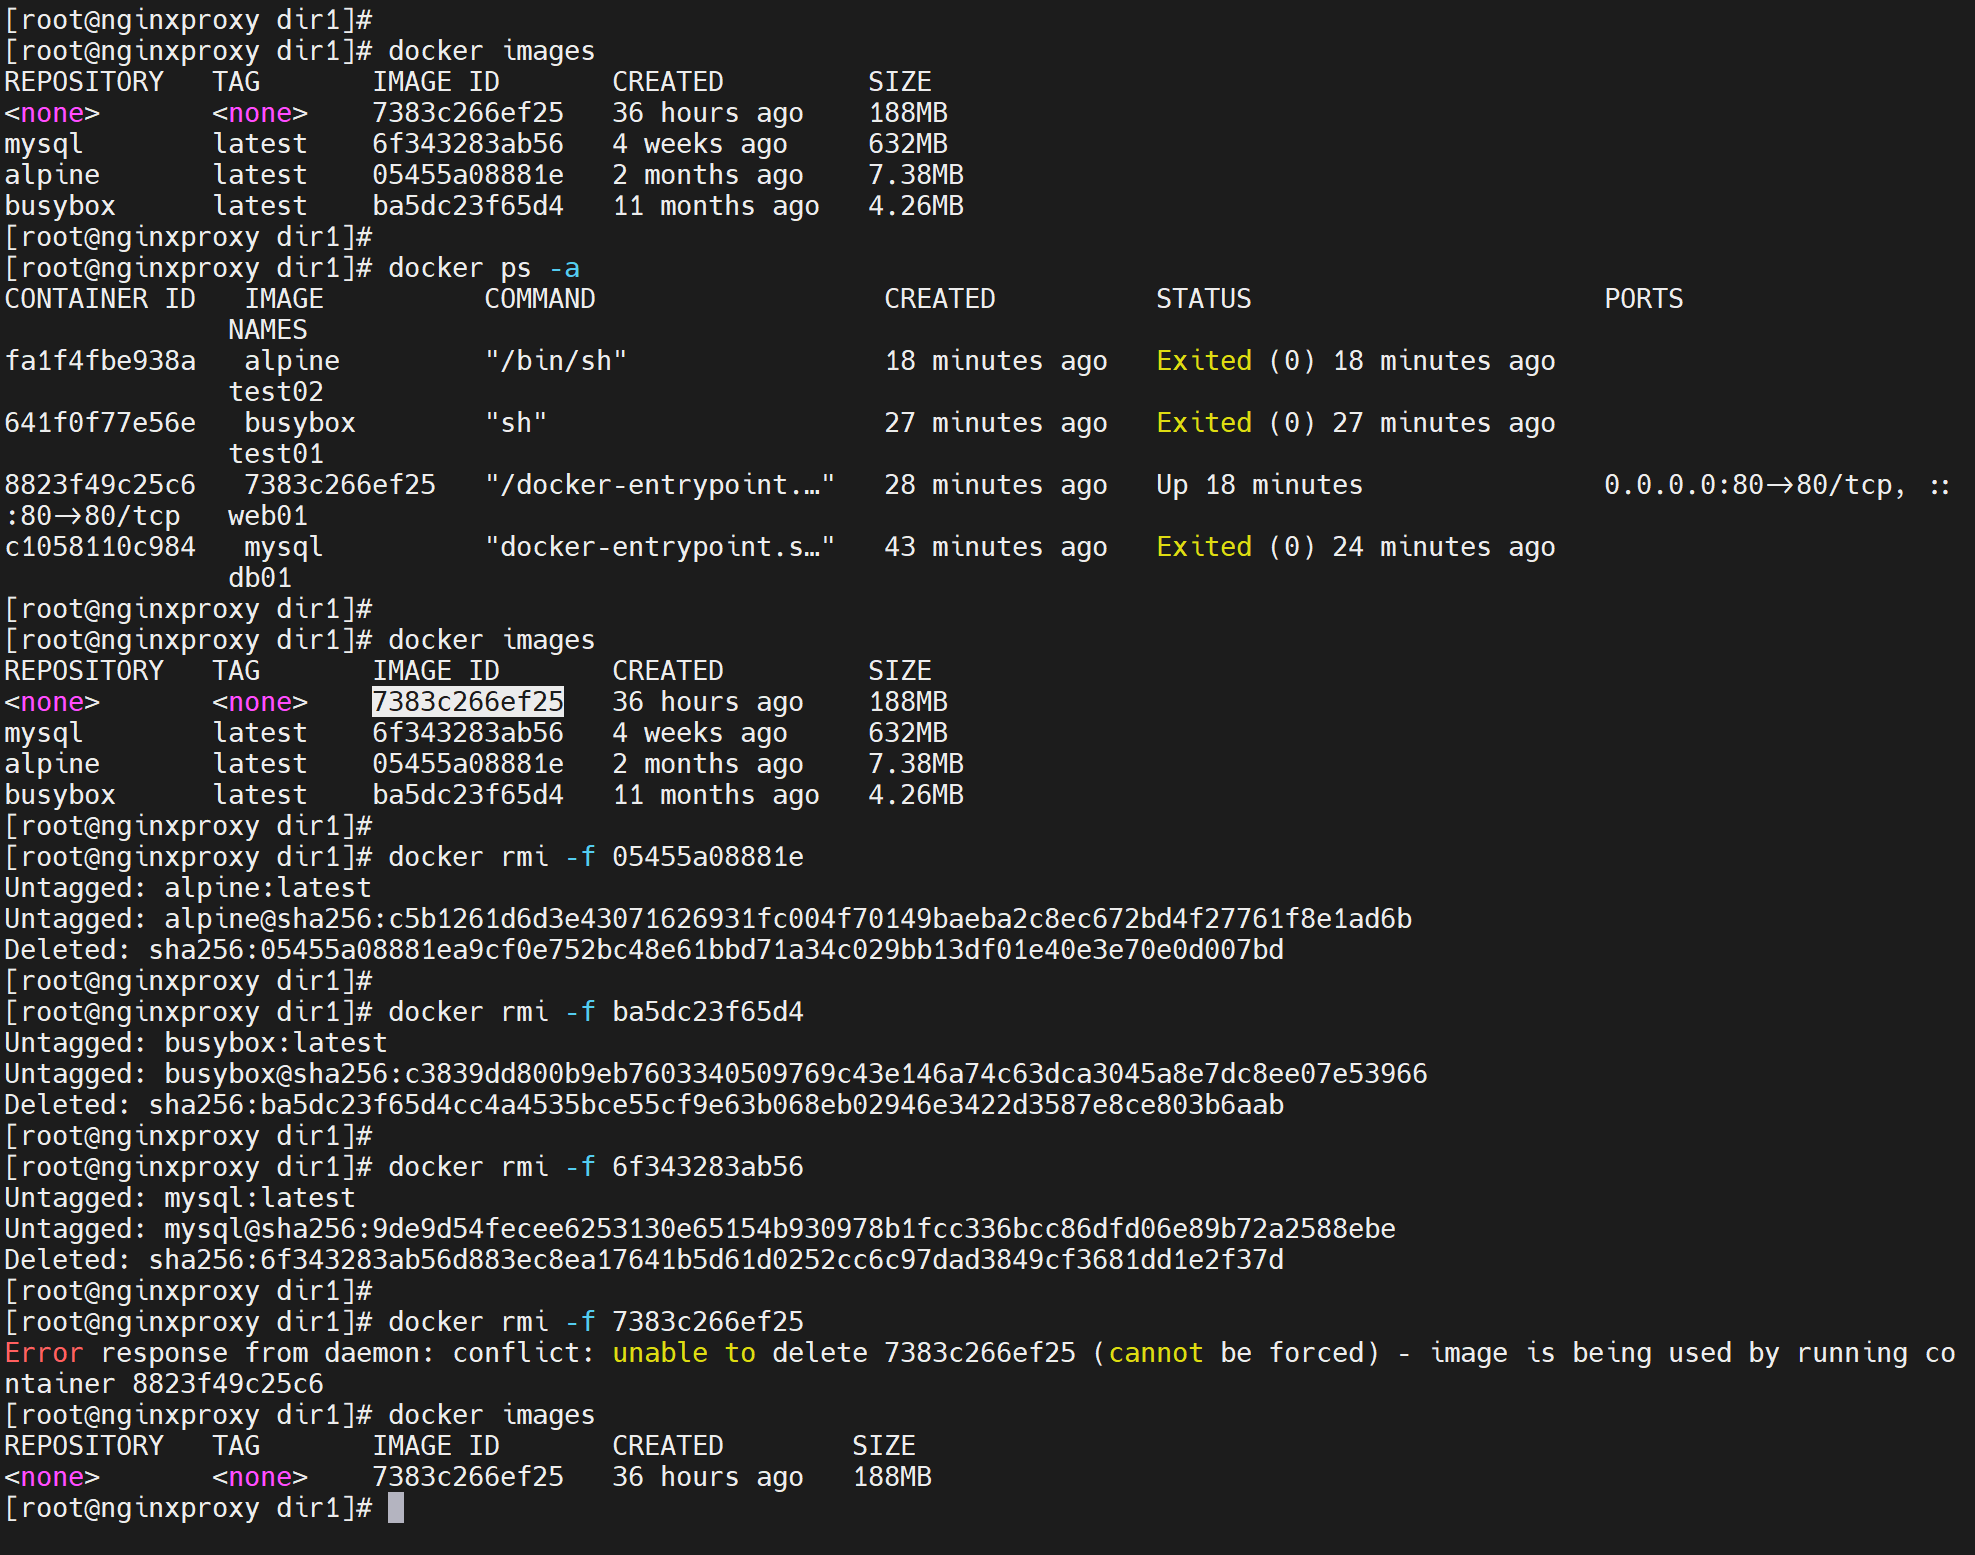Click the 'docker rmi -f 05455a08881e' command
Image resolution: width=1975 pixels, height=1555 pixels.
coord(595,857)
